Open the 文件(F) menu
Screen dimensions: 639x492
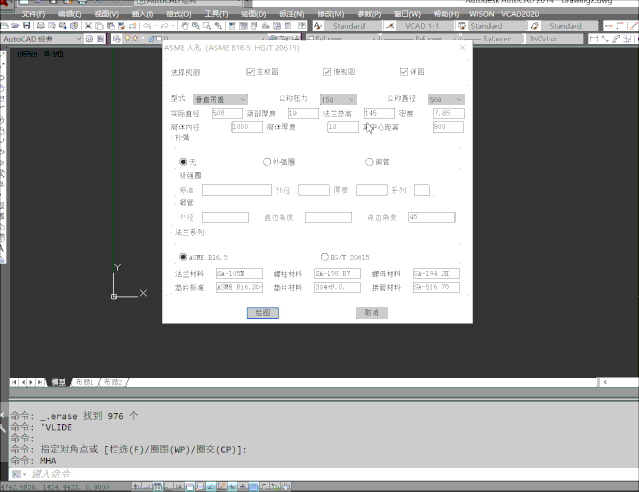pyautogui.click(x=33, y=14)
